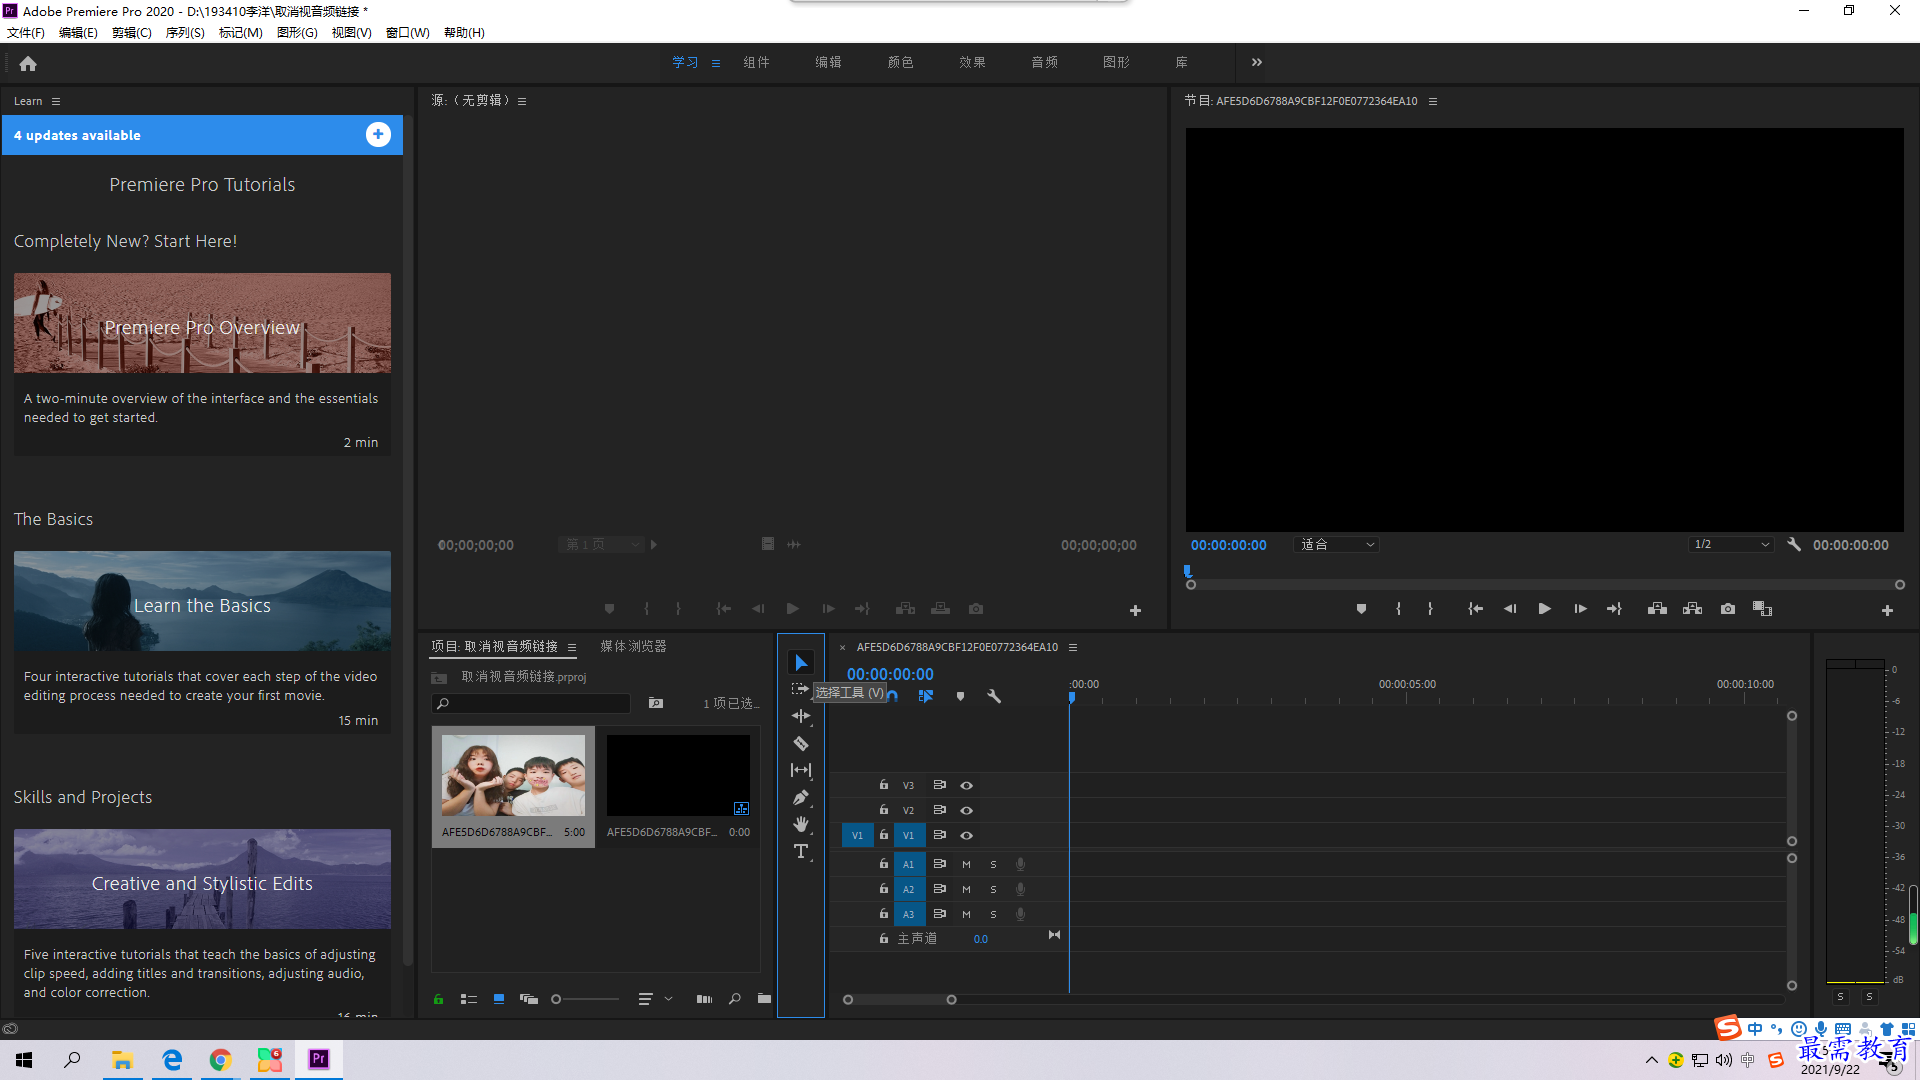Toggle project writable lock icon
The width and height of the screenshot is (1920, 1080).
[x=438, y=999]
